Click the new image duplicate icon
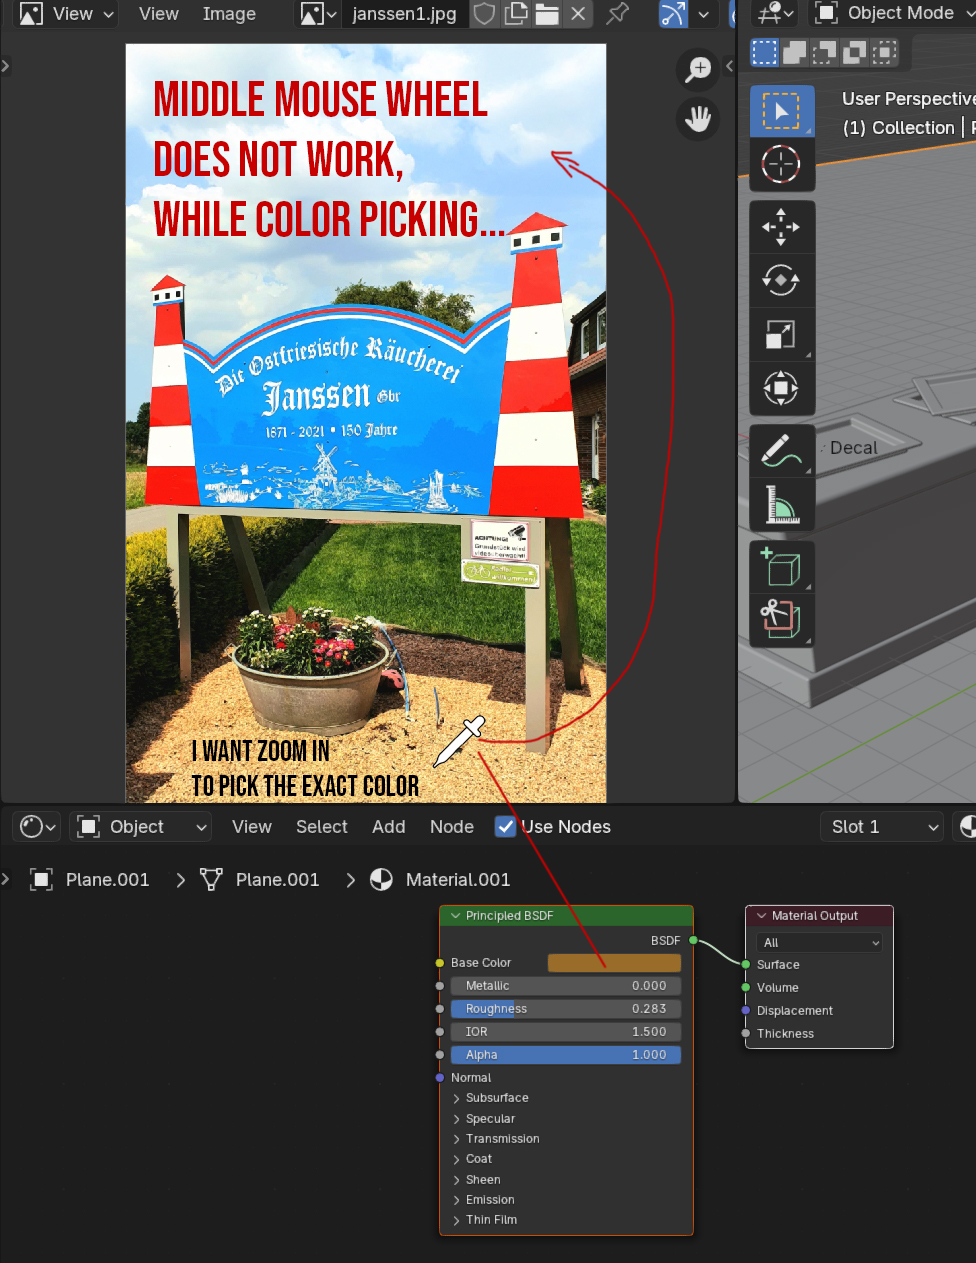Screen dimensions: 976x1263 516,14
